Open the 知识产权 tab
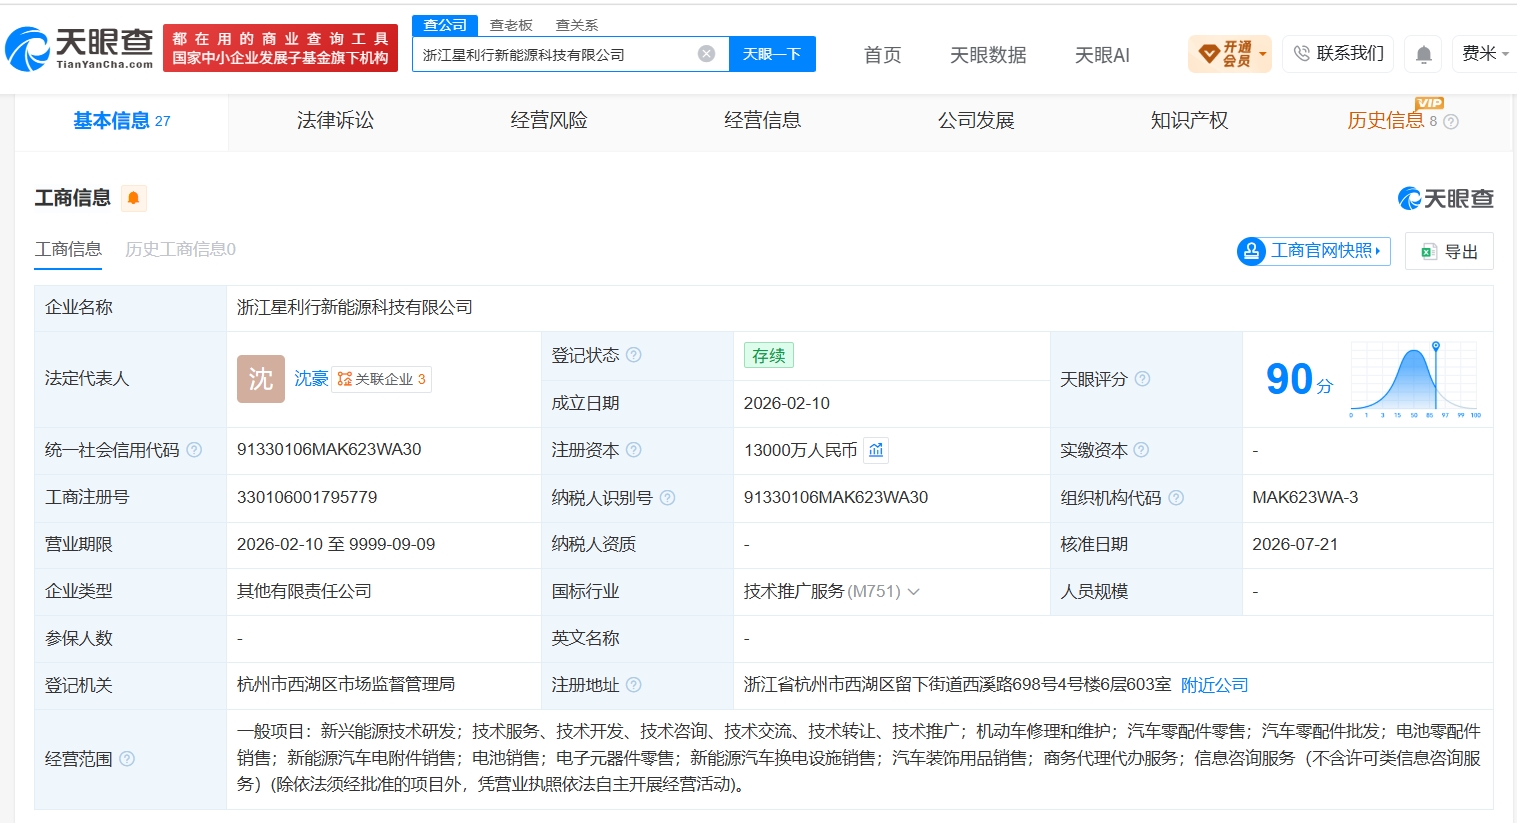This screenshot has height=823, width=1517. (1189, 121)
